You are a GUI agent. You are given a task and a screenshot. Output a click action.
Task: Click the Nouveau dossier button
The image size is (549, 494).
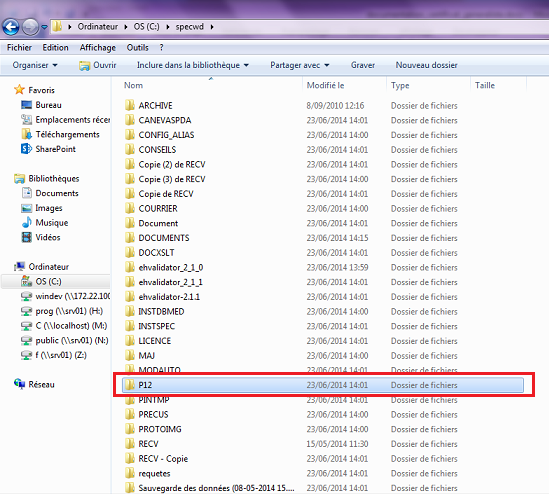pos(426,65)
